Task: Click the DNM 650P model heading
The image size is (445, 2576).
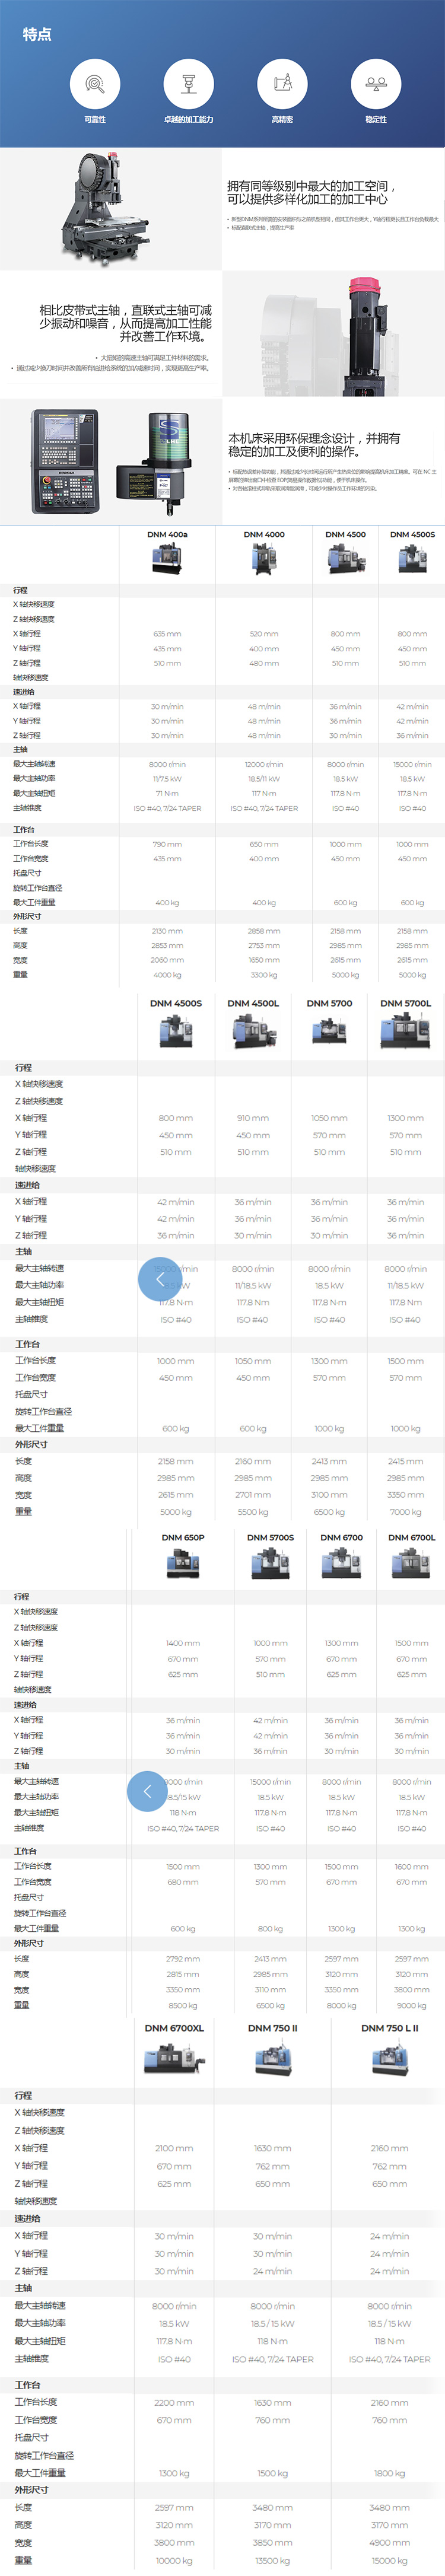Action: 183,1537
